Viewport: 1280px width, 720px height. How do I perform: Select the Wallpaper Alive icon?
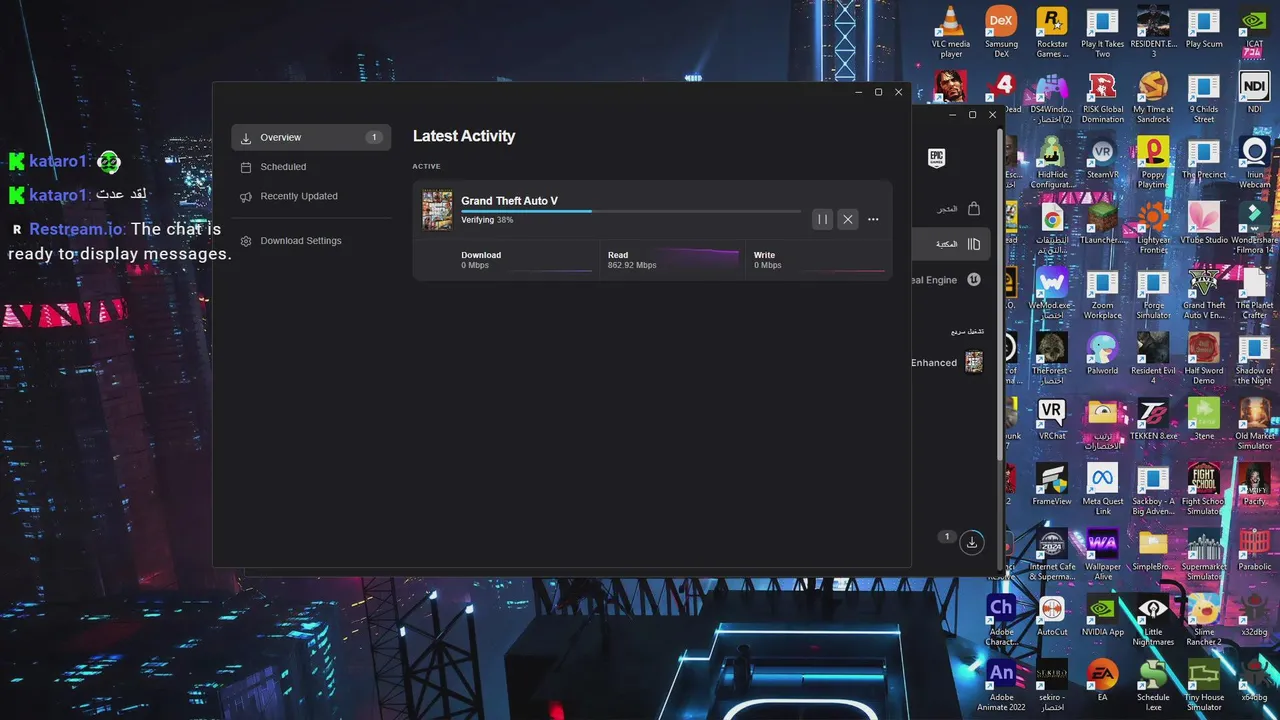[x=1102, y=554]
